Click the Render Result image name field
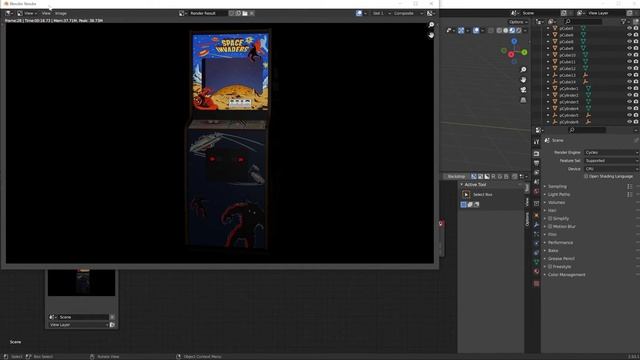Viewport: 640px width, 360px height. tap(208, 13)
